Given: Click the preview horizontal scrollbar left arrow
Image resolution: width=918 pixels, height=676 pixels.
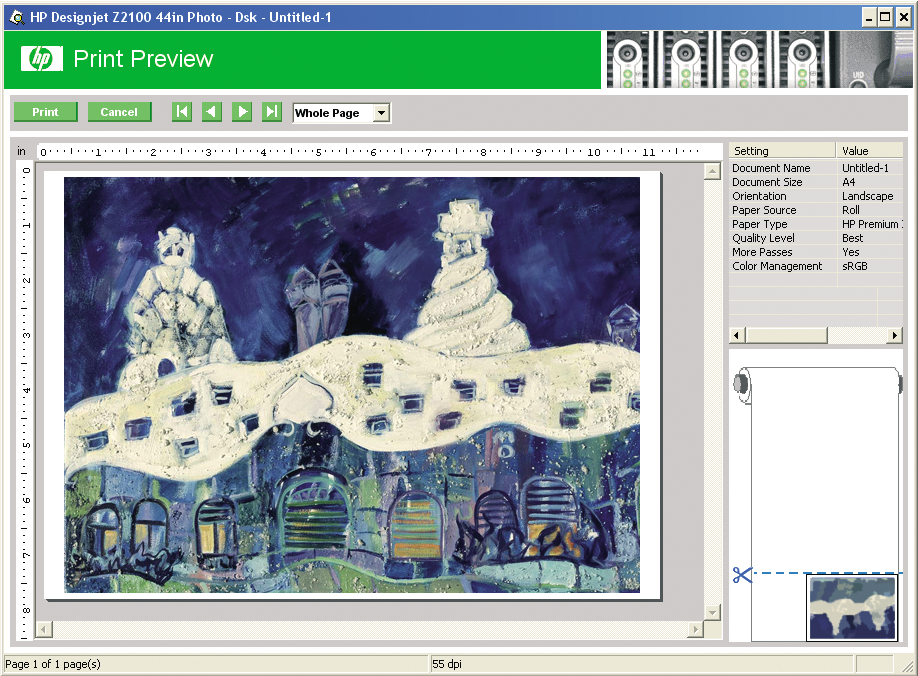Looking at the screenshot, I should (43, 630).
